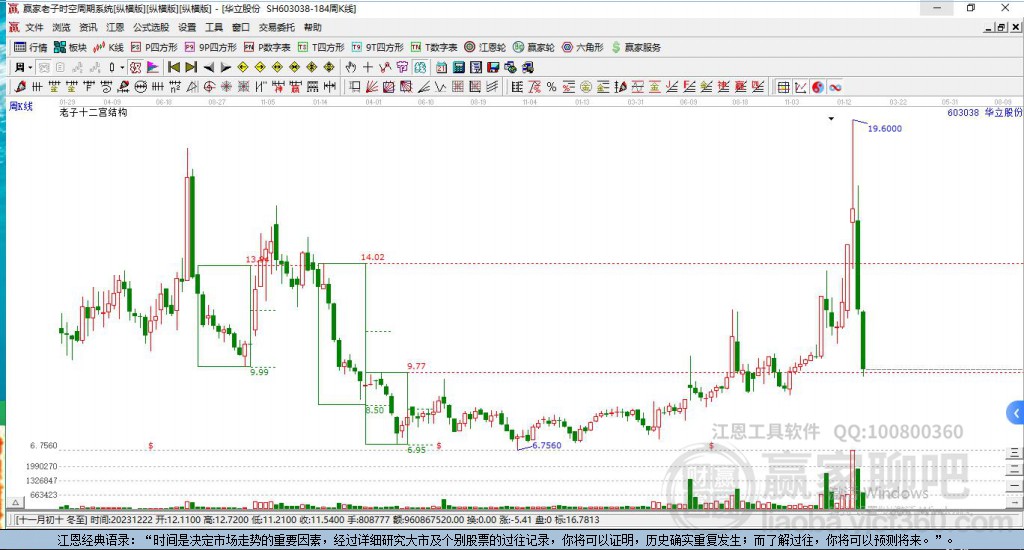Open 赢家服务 service page
1024x550 pixels.
pyautogui.click(x=636, y=47)
